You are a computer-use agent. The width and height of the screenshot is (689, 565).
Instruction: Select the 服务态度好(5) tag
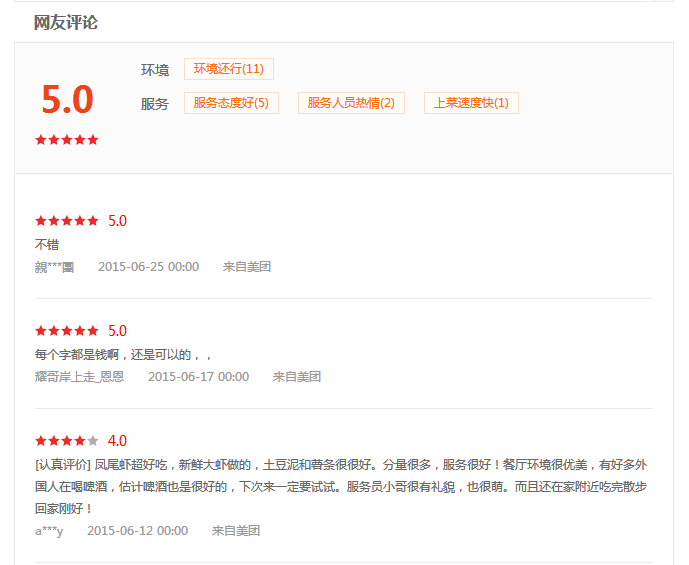coord(231,103)
